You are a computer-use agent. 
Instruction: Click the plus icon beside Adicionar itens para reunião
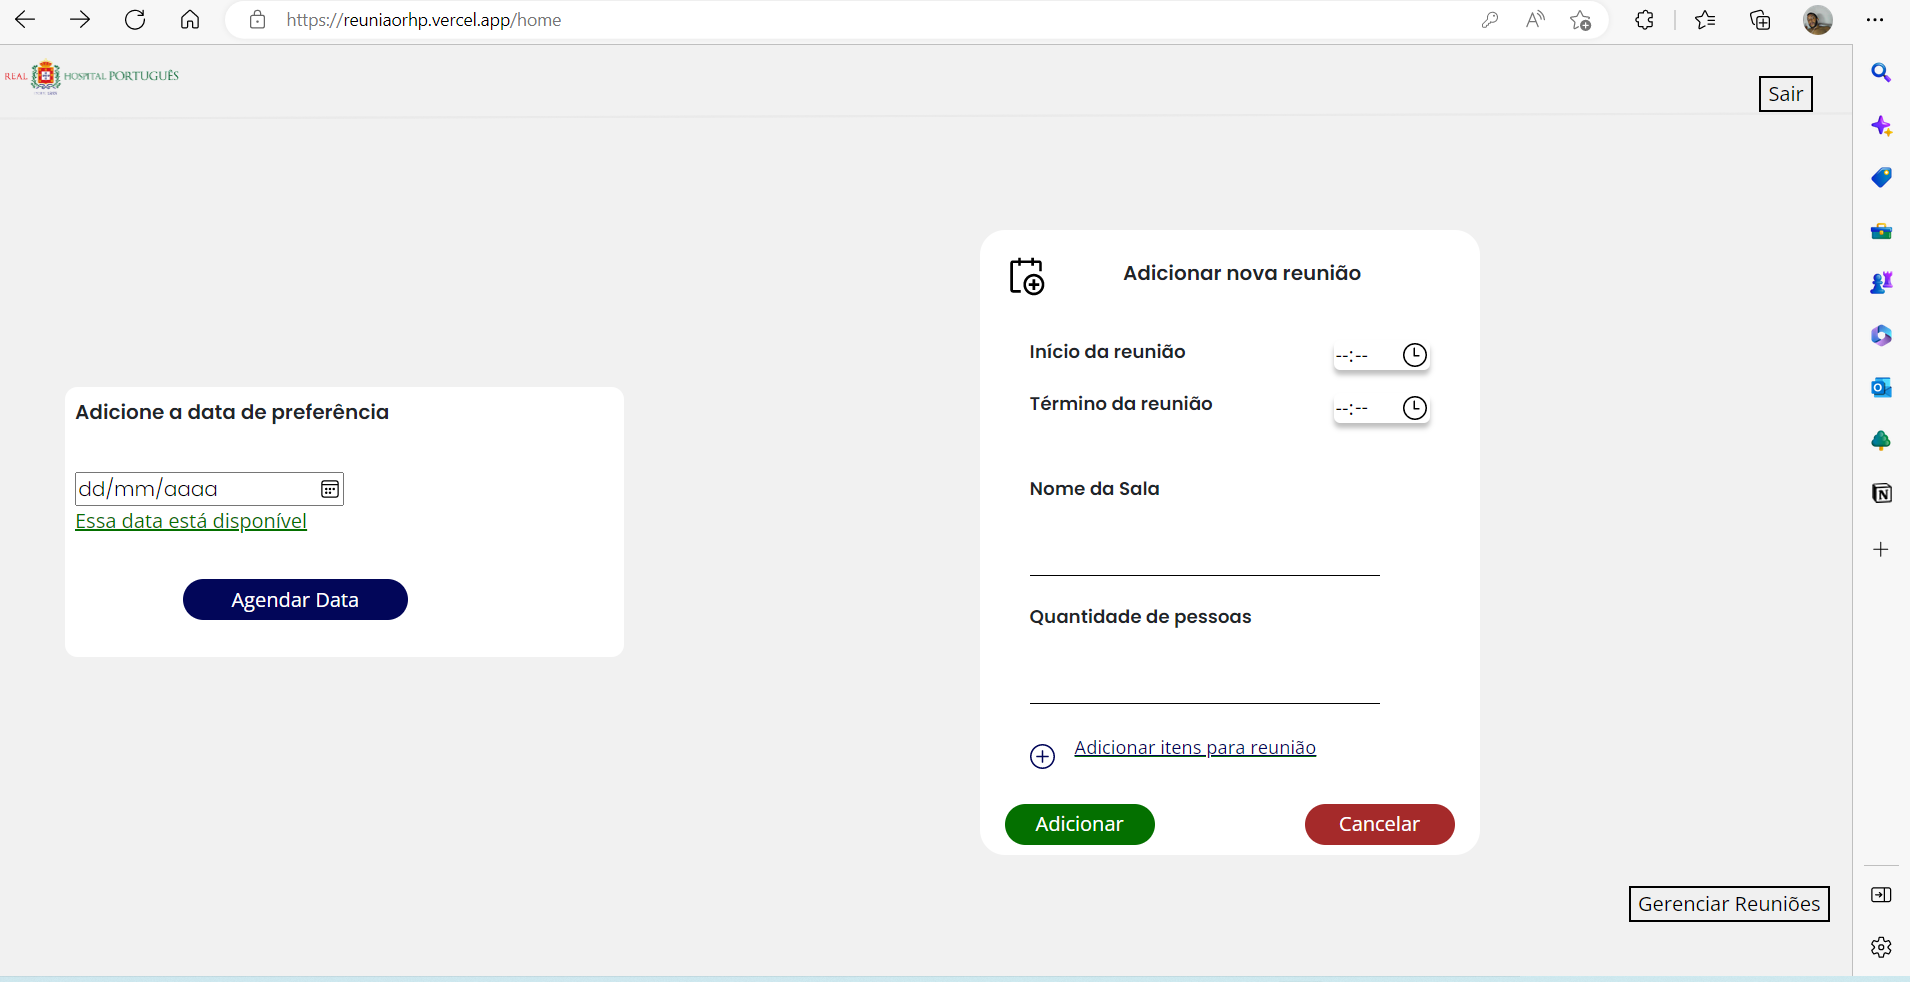point(1042,756)
